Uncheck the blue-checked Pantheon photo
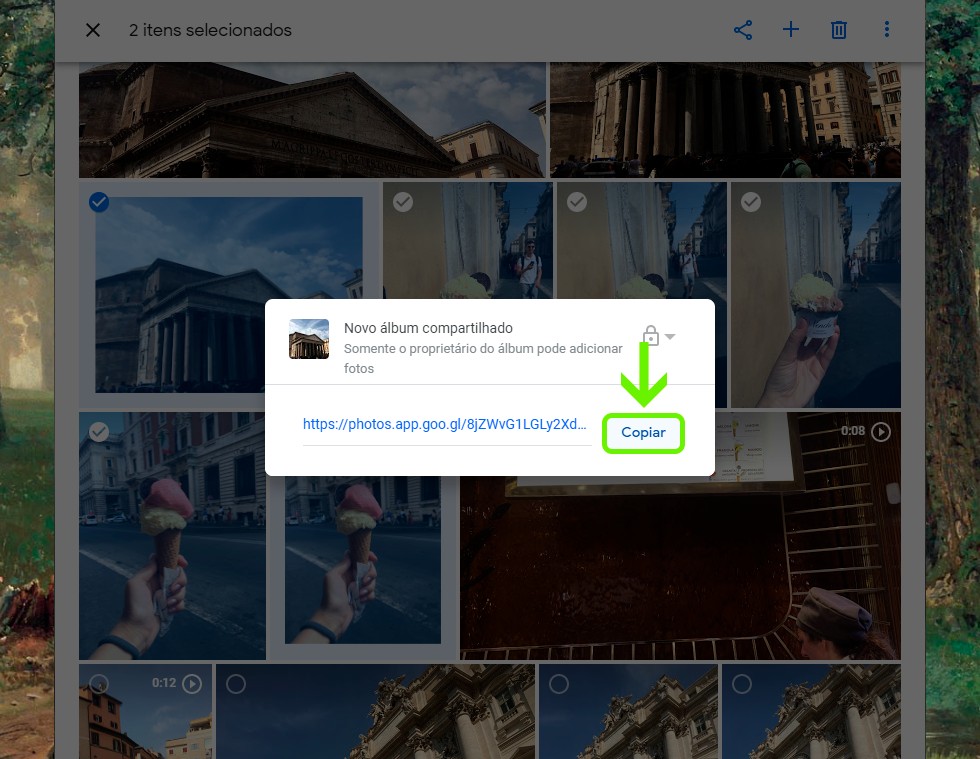980x759 pixels. pyautogui.click(x=99, y=203)
